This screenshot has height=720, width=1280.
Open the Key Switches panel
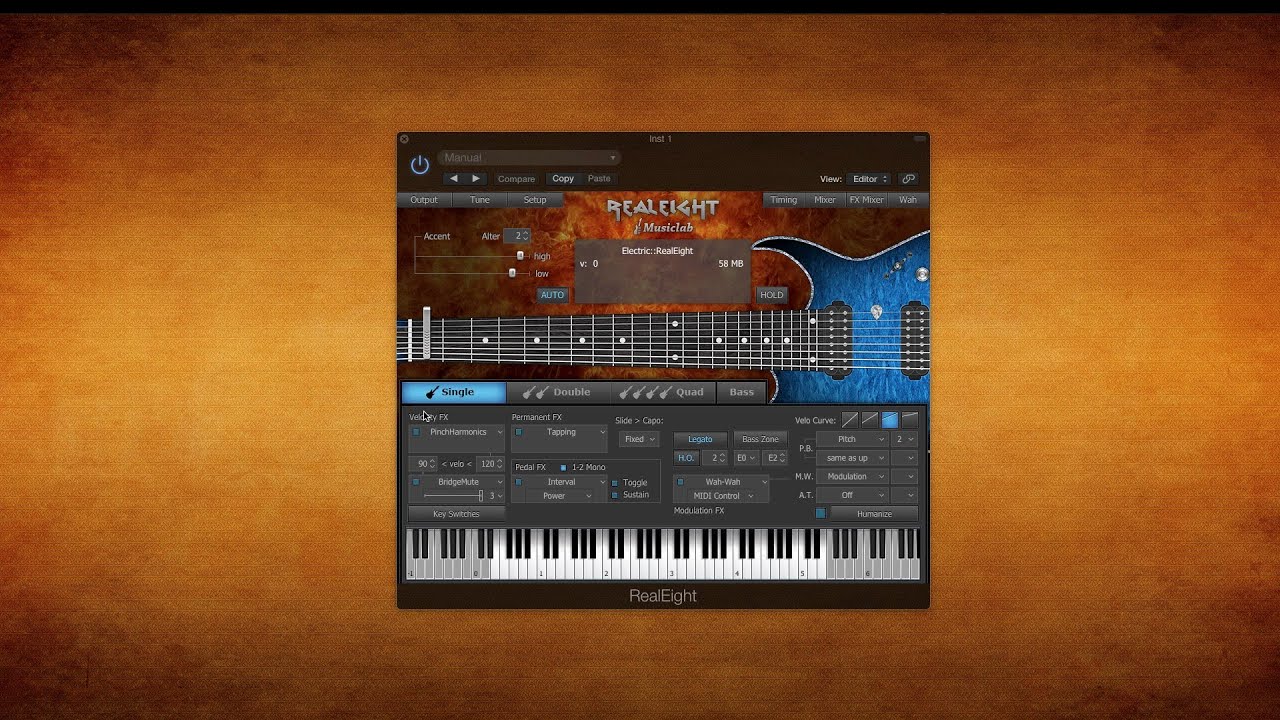click(456, 514)
